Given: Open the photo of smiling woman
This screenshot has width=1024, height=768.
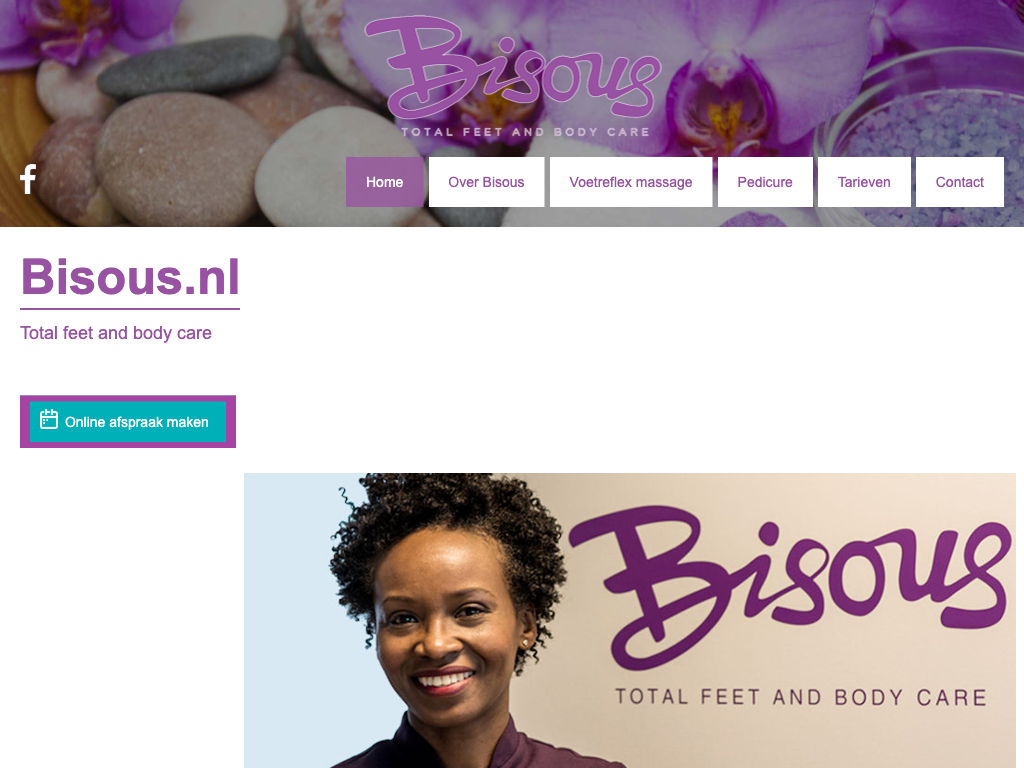Looking at the screenshot, I should coord(630,620).
